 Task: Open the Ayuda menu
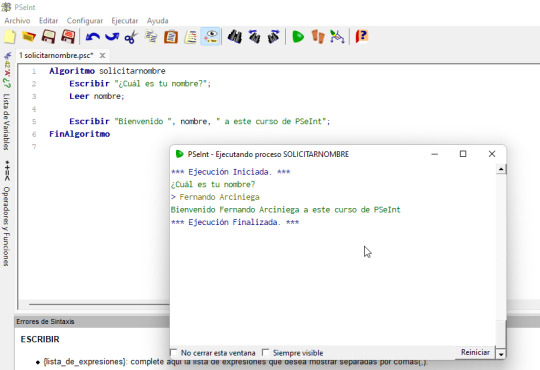pyautogui.click(x=157, y=21)
